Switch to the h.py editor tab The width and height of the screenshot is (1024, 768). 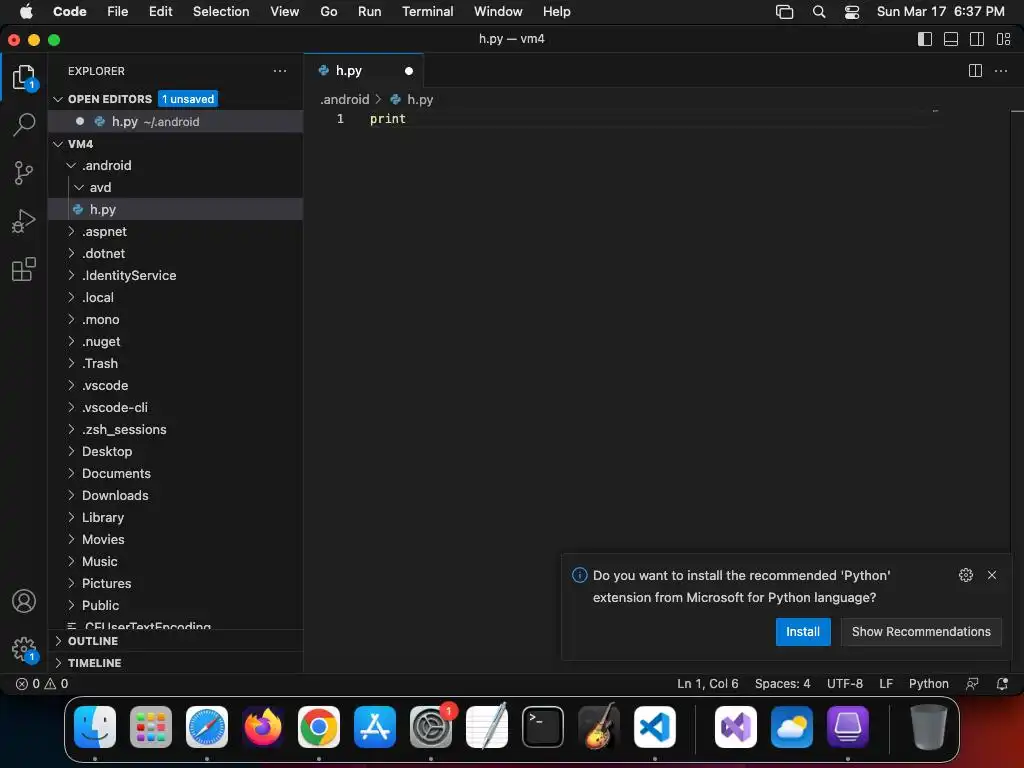pos(364,71)
